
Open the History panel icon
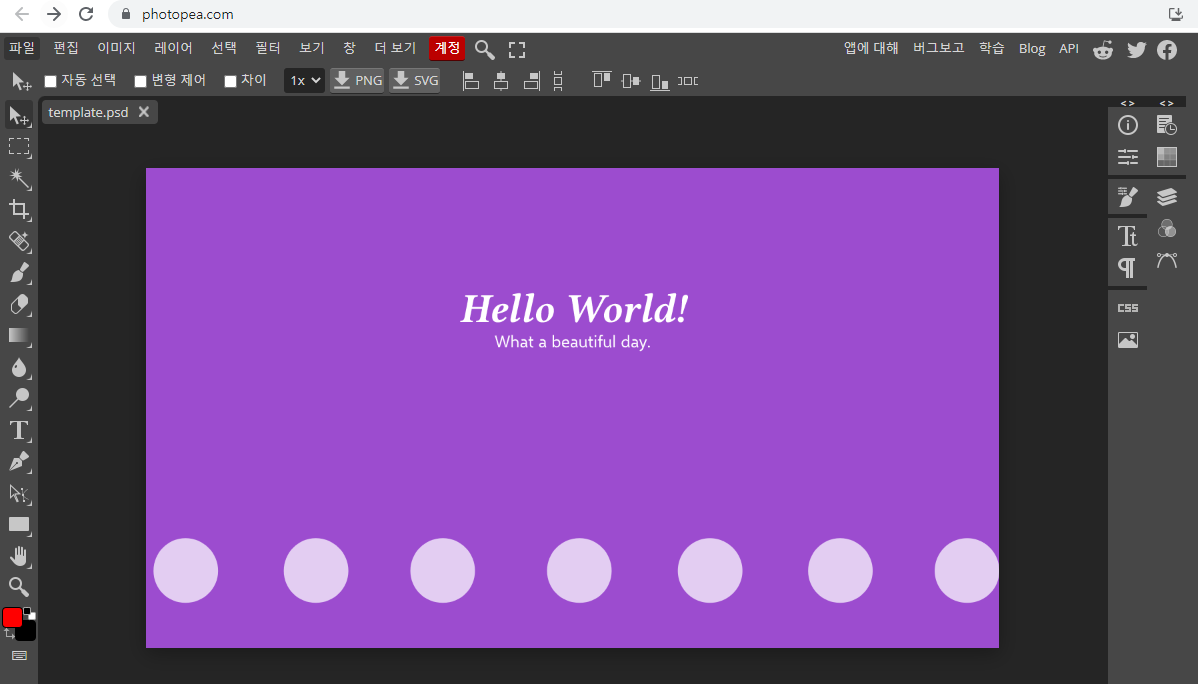coord(1167,125)
